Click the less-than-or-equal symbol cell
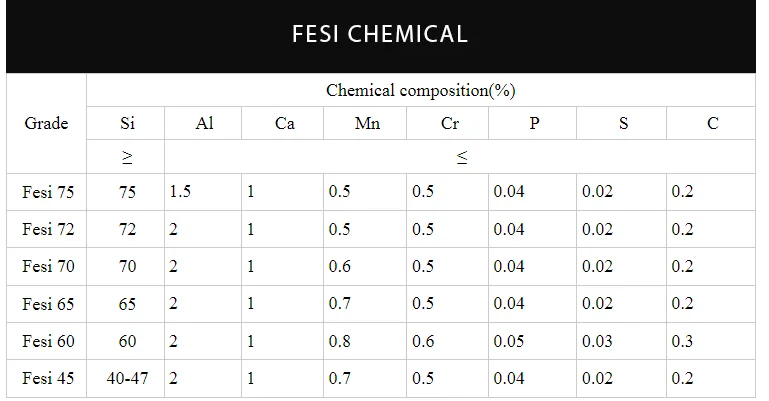 click(462, 157)
